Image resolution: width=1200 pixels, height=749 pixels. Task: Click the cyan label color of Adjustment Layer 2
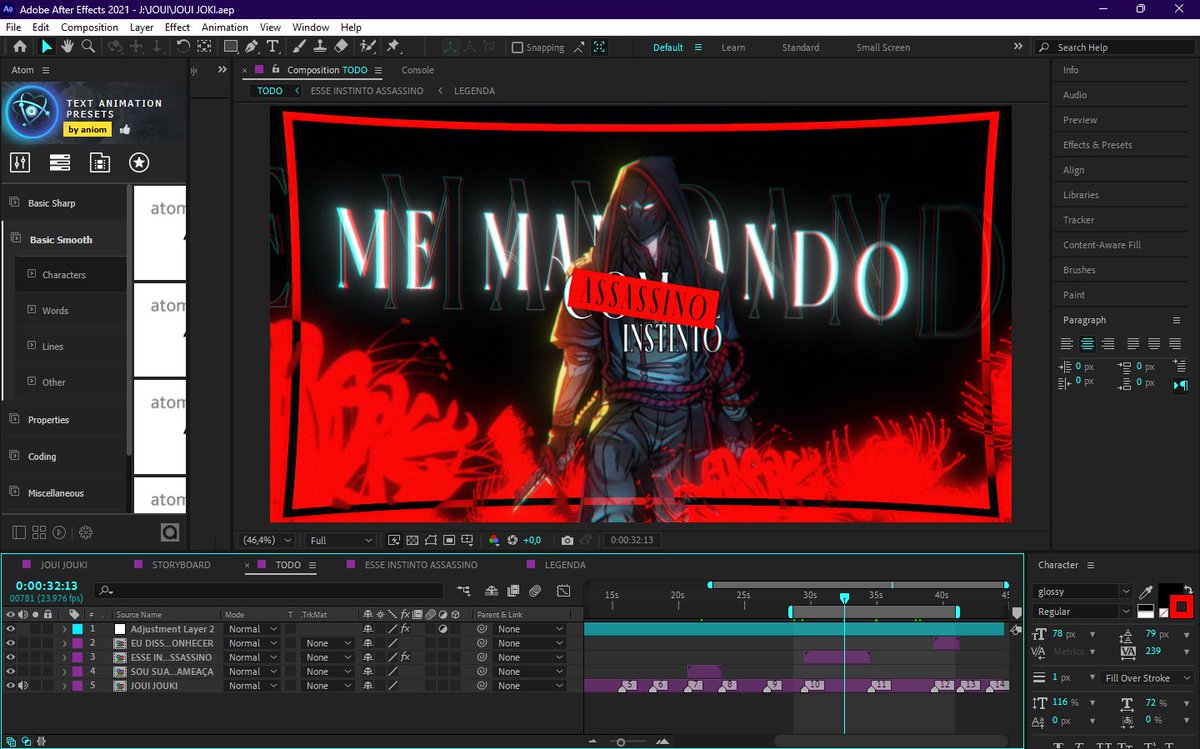click(77, 629)
